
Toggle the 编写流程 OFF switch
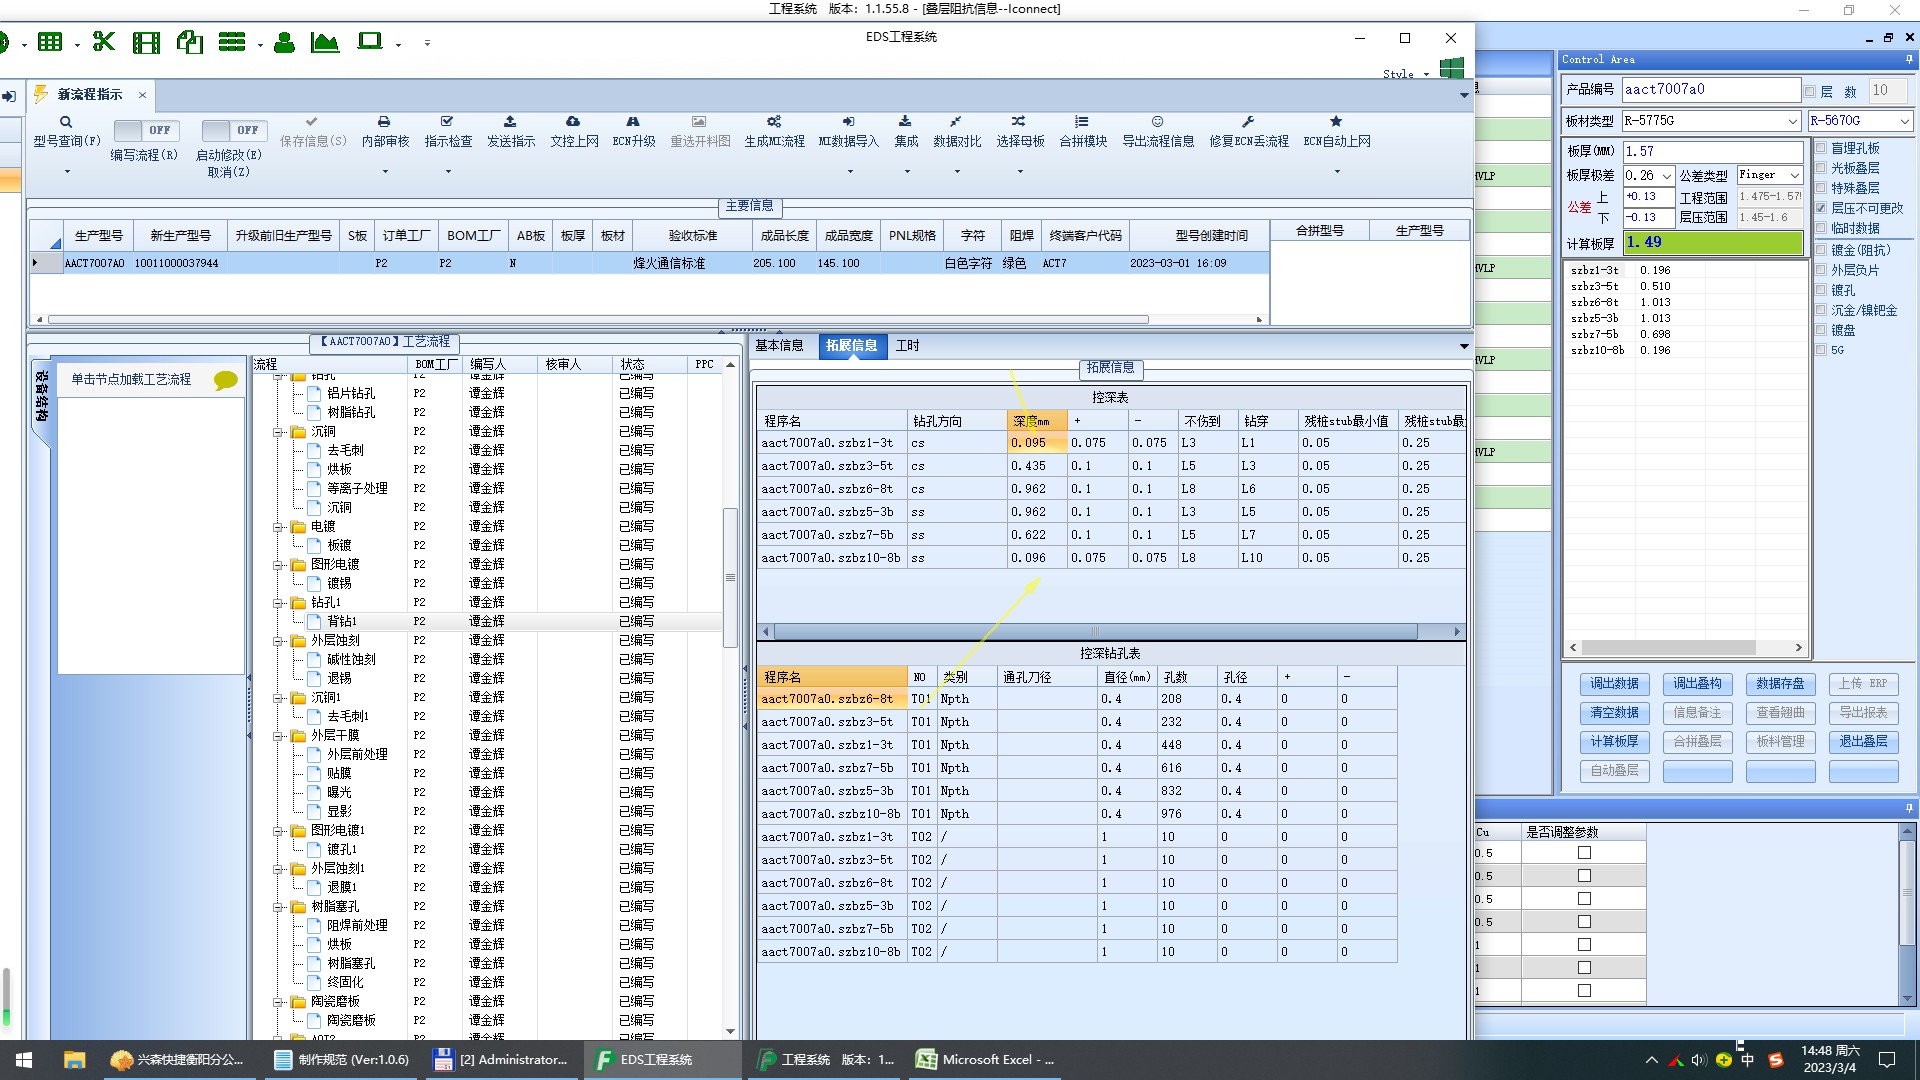pos(145,131)
